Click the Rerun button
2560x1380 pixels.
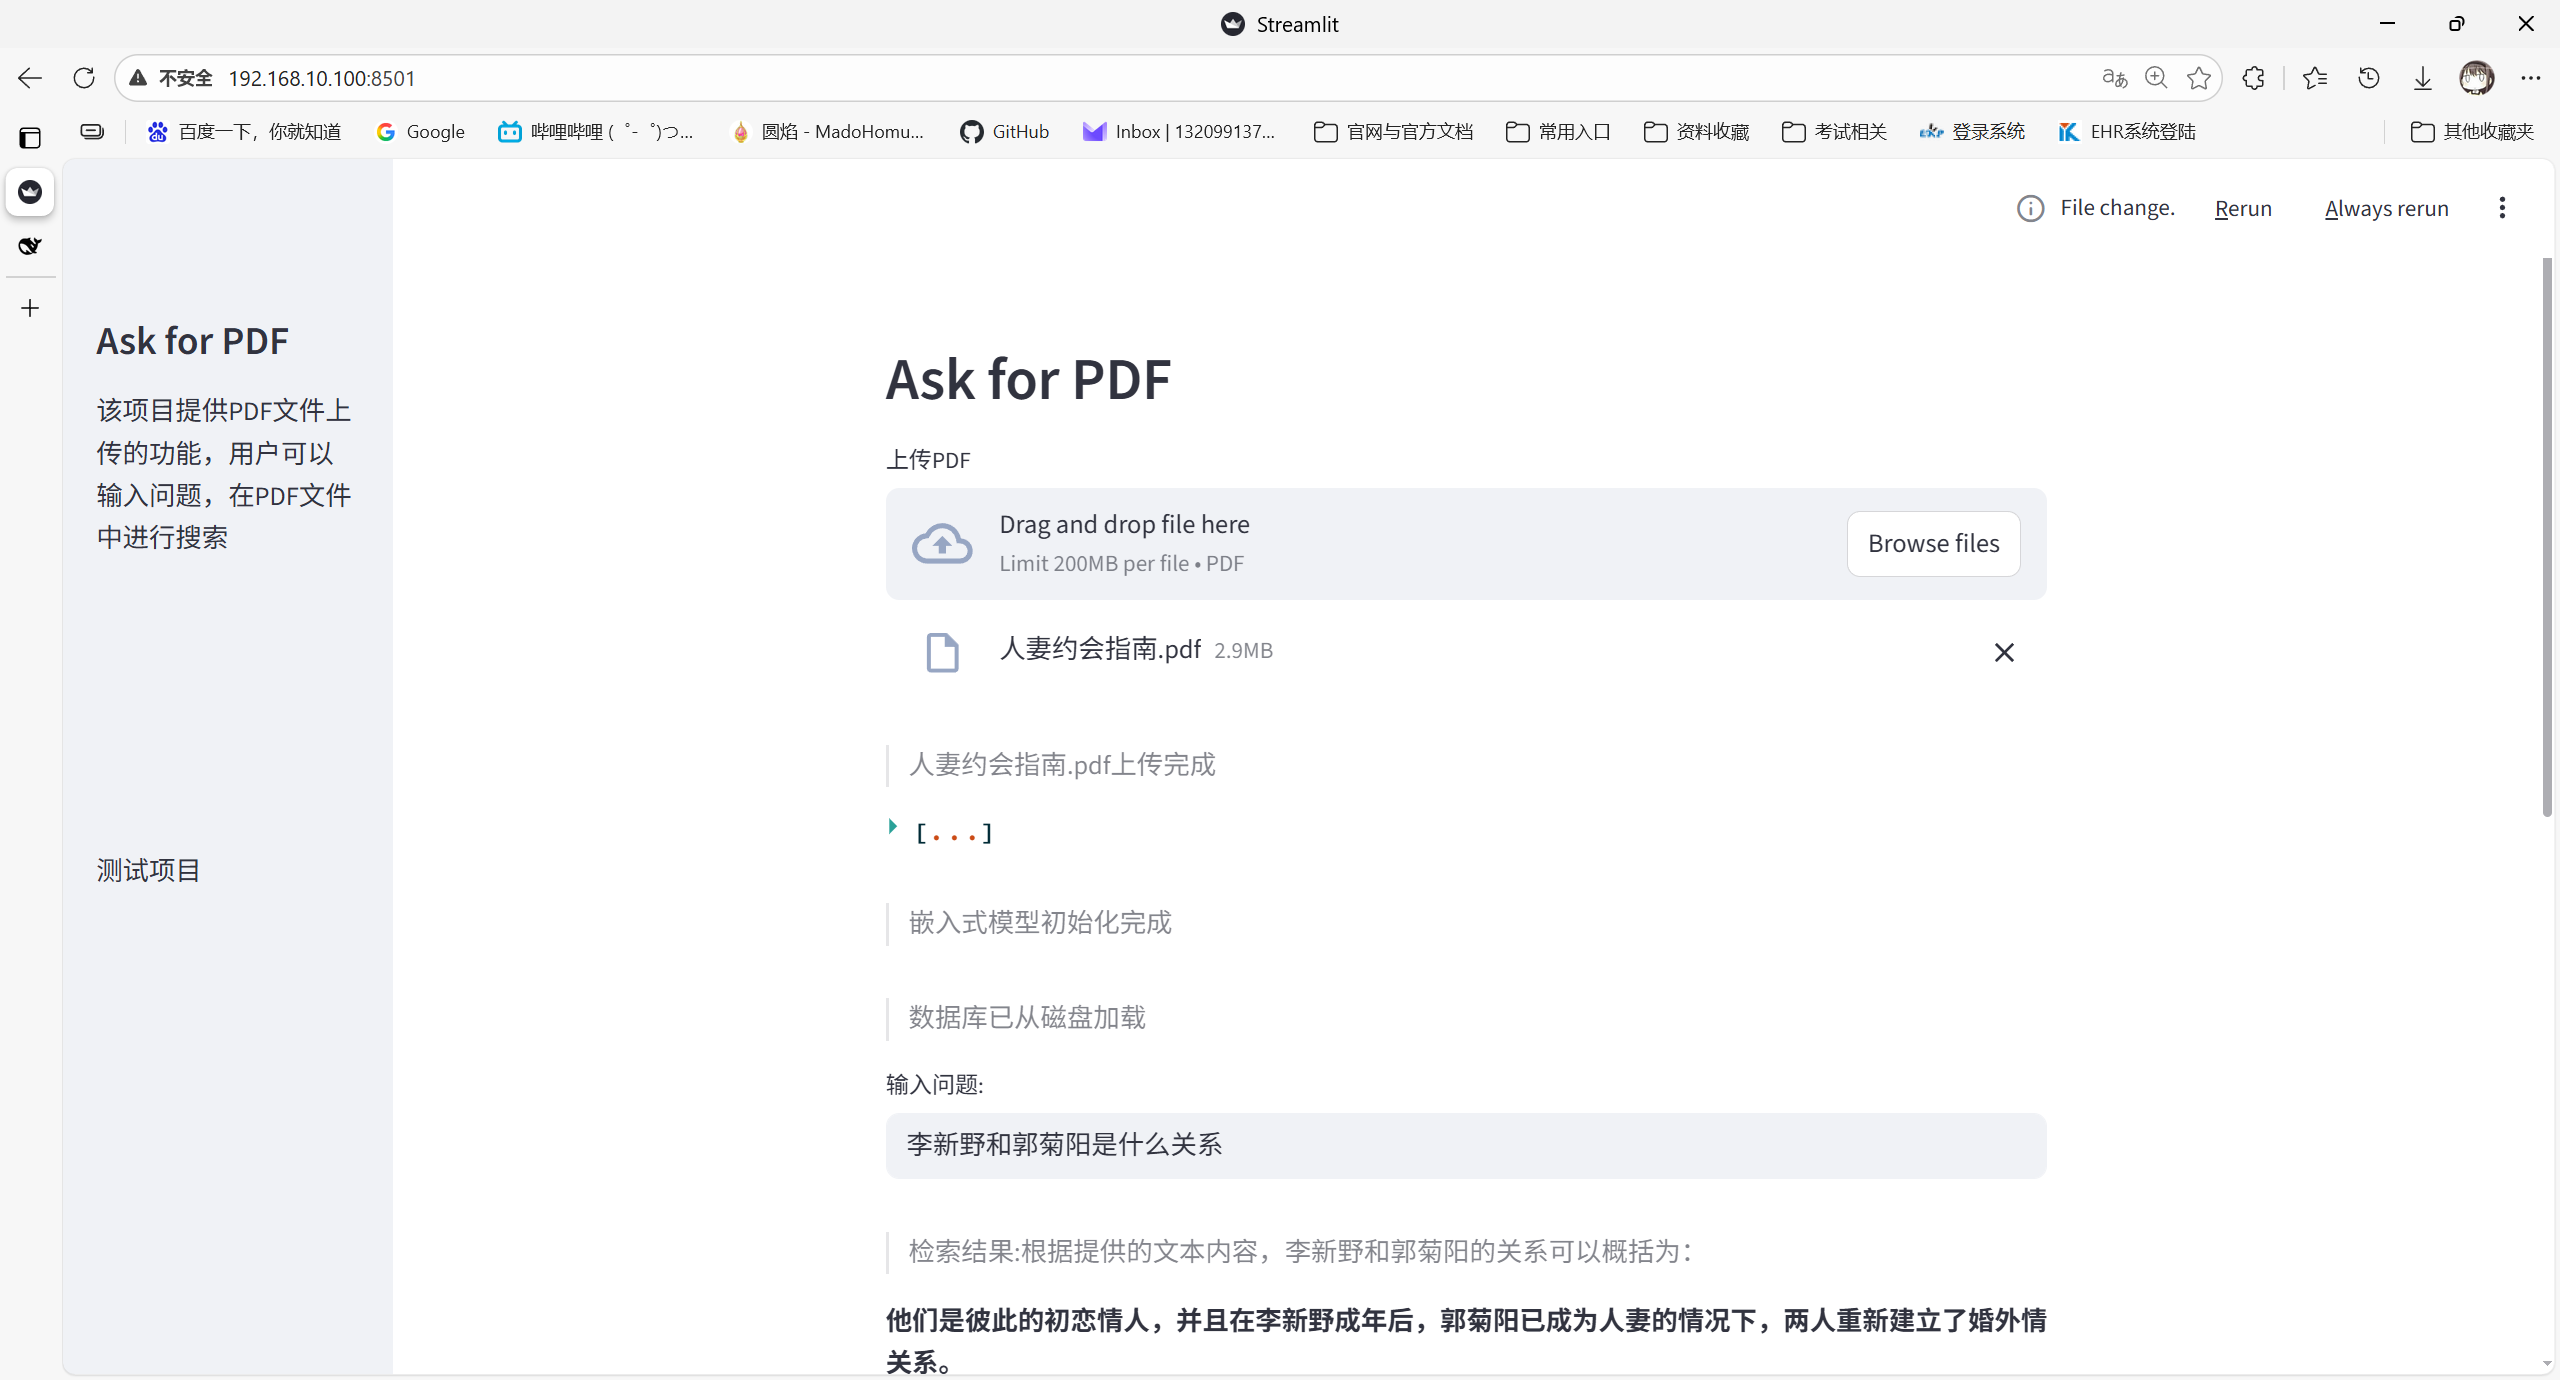click(2242, 208)
